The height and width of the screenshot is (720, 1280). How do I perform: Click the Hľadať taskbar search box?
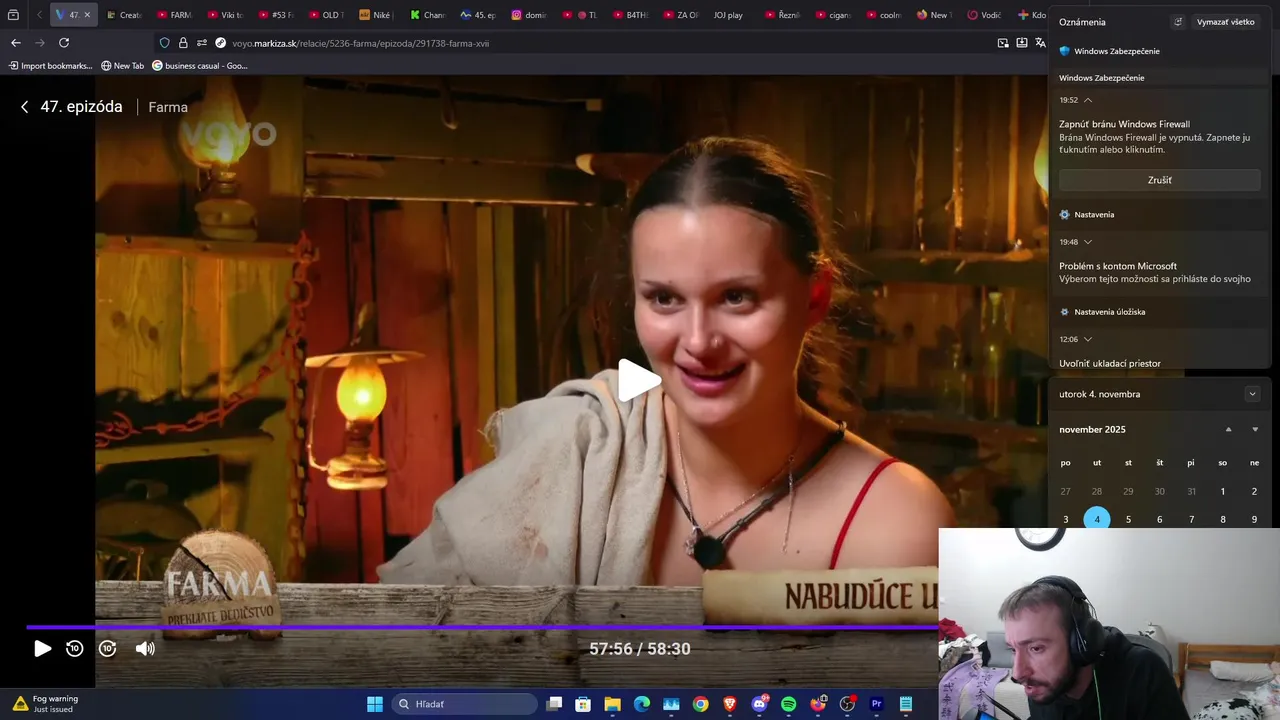[x=465, y=704]
